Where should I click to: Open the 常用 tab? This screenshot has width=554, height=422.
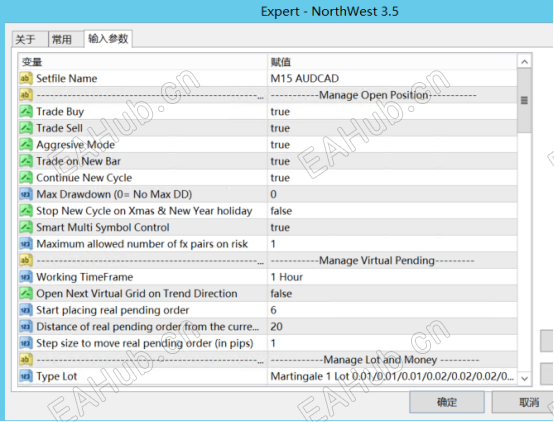click(x=65, y=39)
